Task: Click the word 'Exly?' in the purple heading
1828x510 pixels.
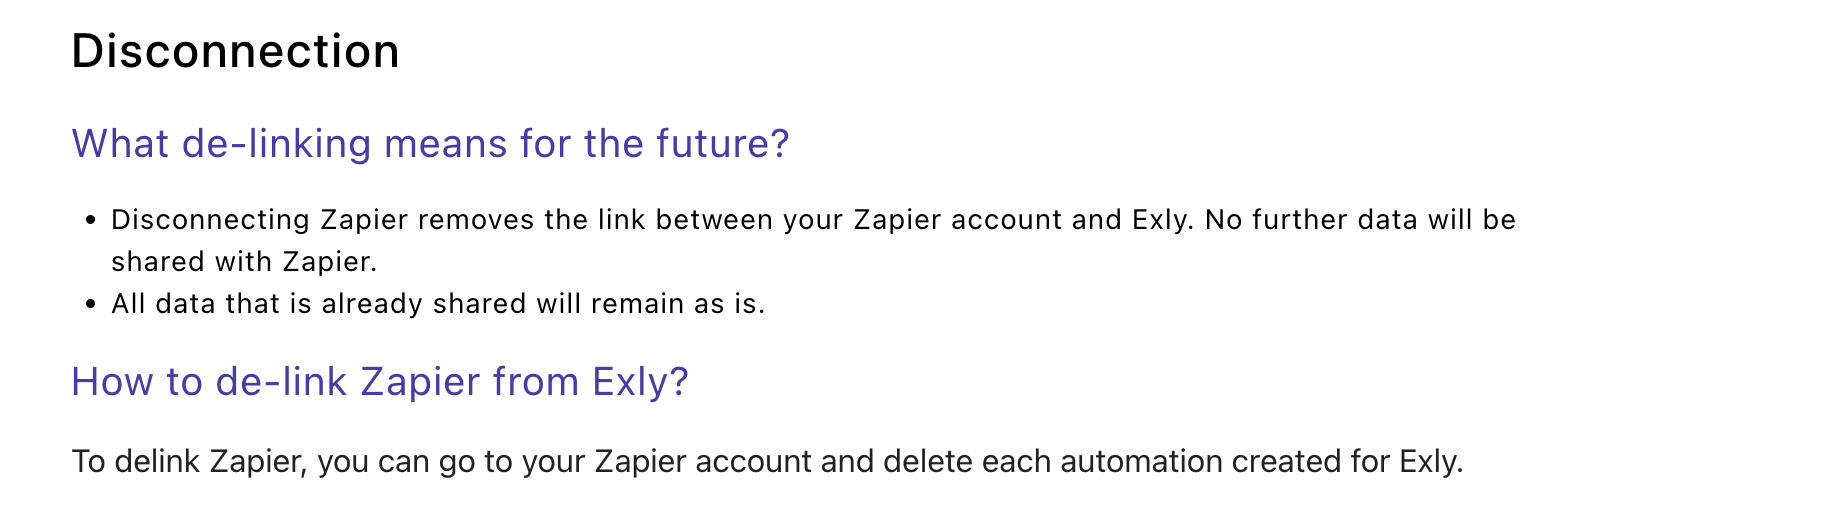Action: pos(641,382)
